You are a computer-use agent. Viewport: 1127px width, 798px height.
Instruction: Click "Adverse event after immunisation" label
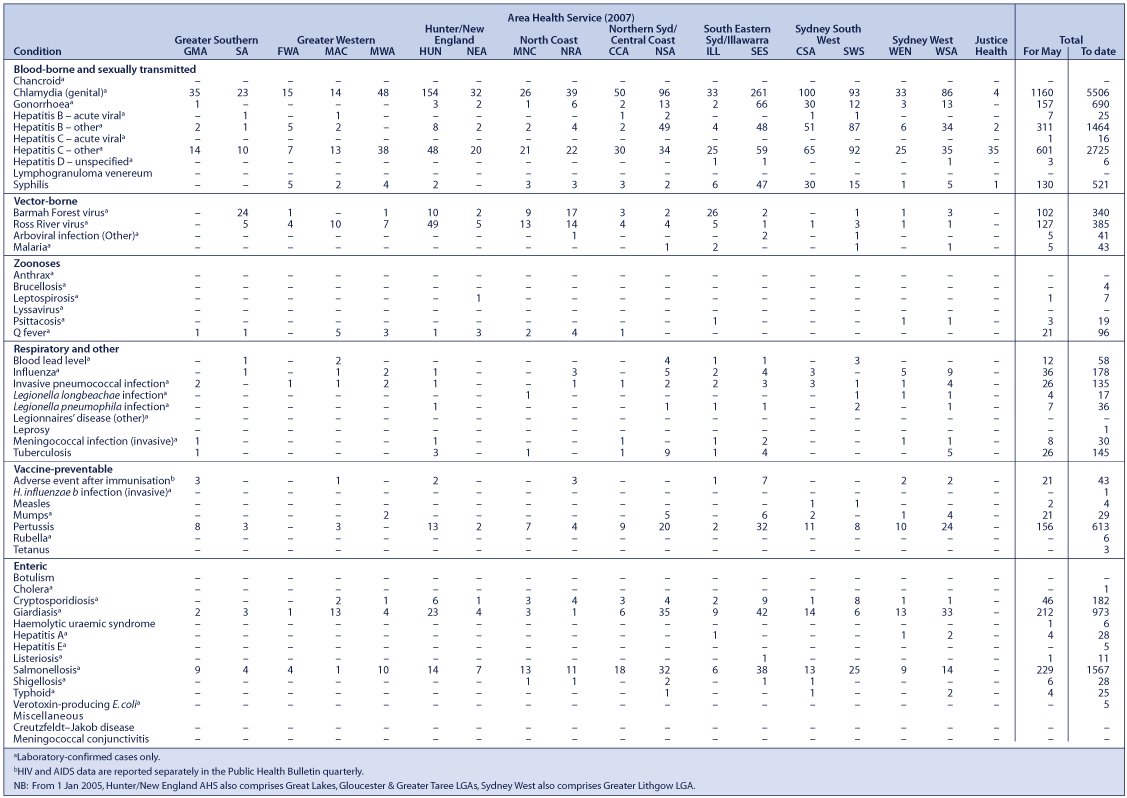click(94, 481)
